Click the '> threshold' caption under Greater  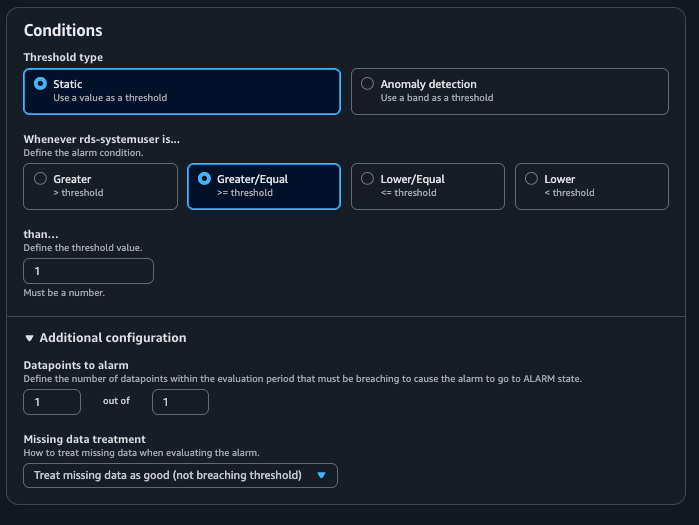coord(78,193)
